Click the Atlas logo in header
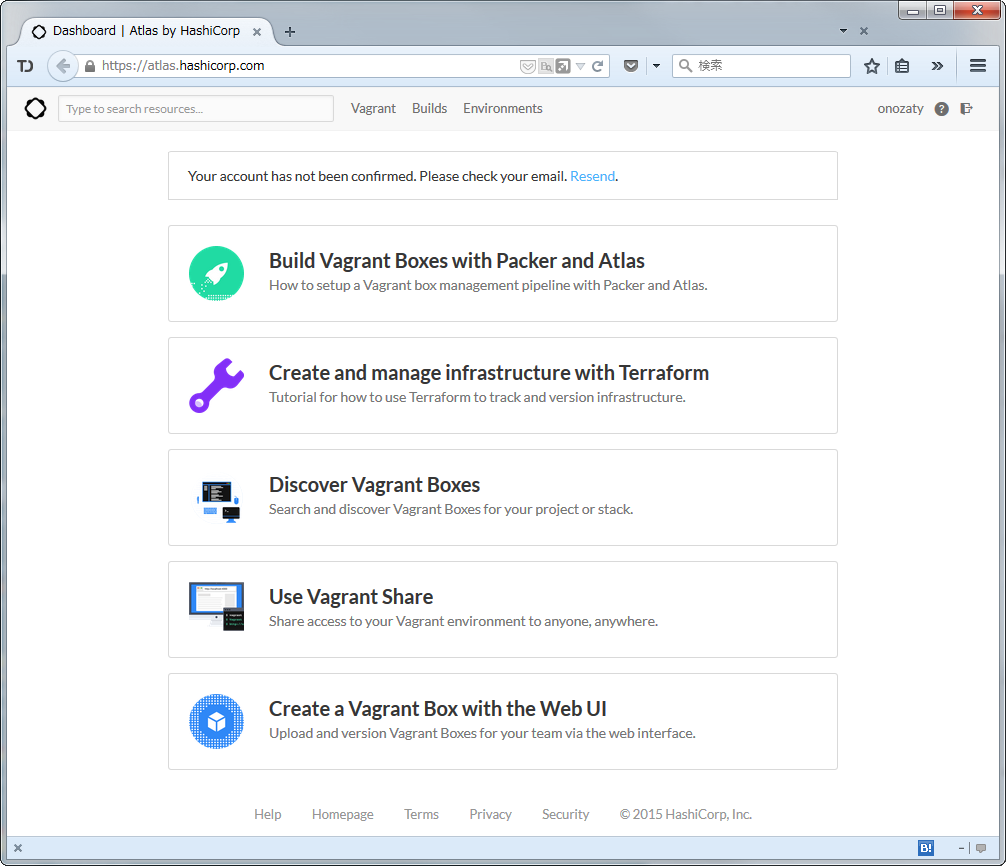 pos(35,108)
